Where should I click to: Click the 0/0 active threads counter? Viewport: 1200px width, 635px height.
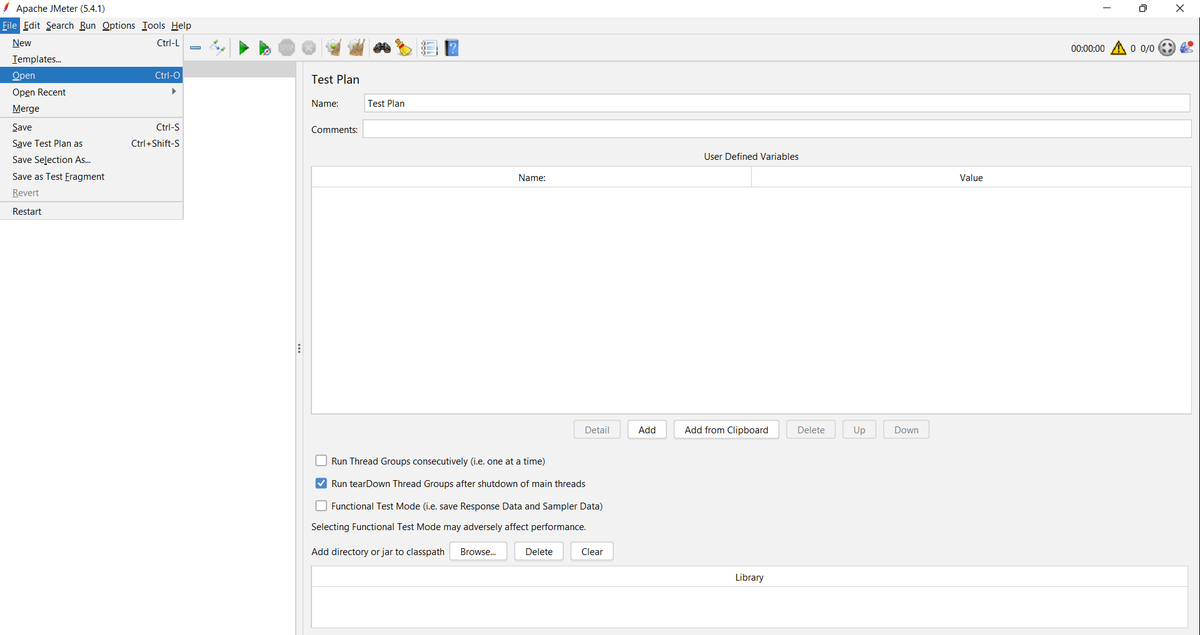click(1147, 48)
